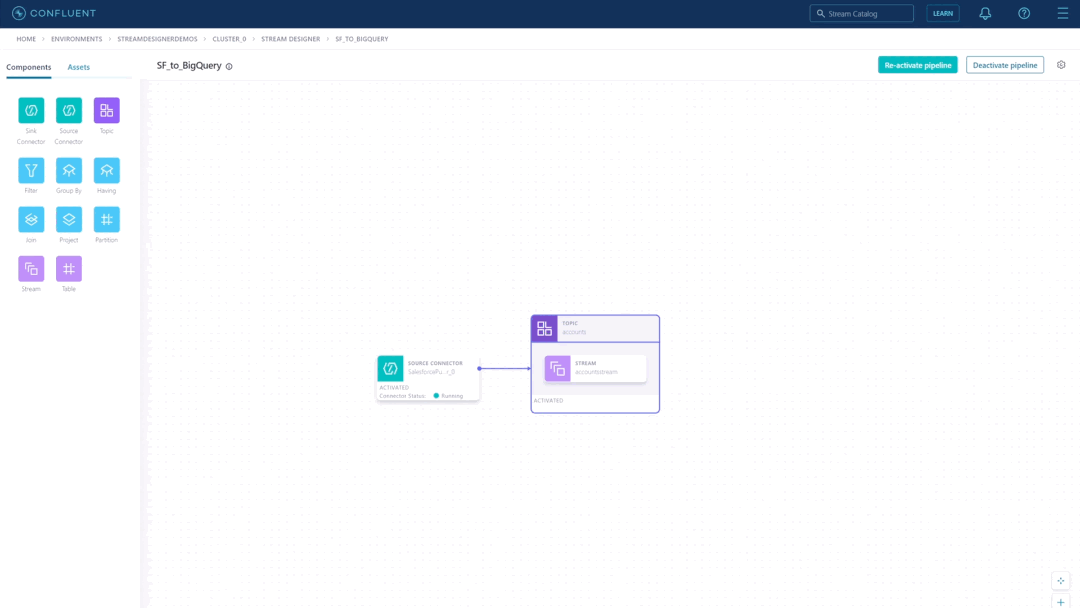Fit canvas view to center
This screenshot has height=608, width=1080.
[1061, 580]
